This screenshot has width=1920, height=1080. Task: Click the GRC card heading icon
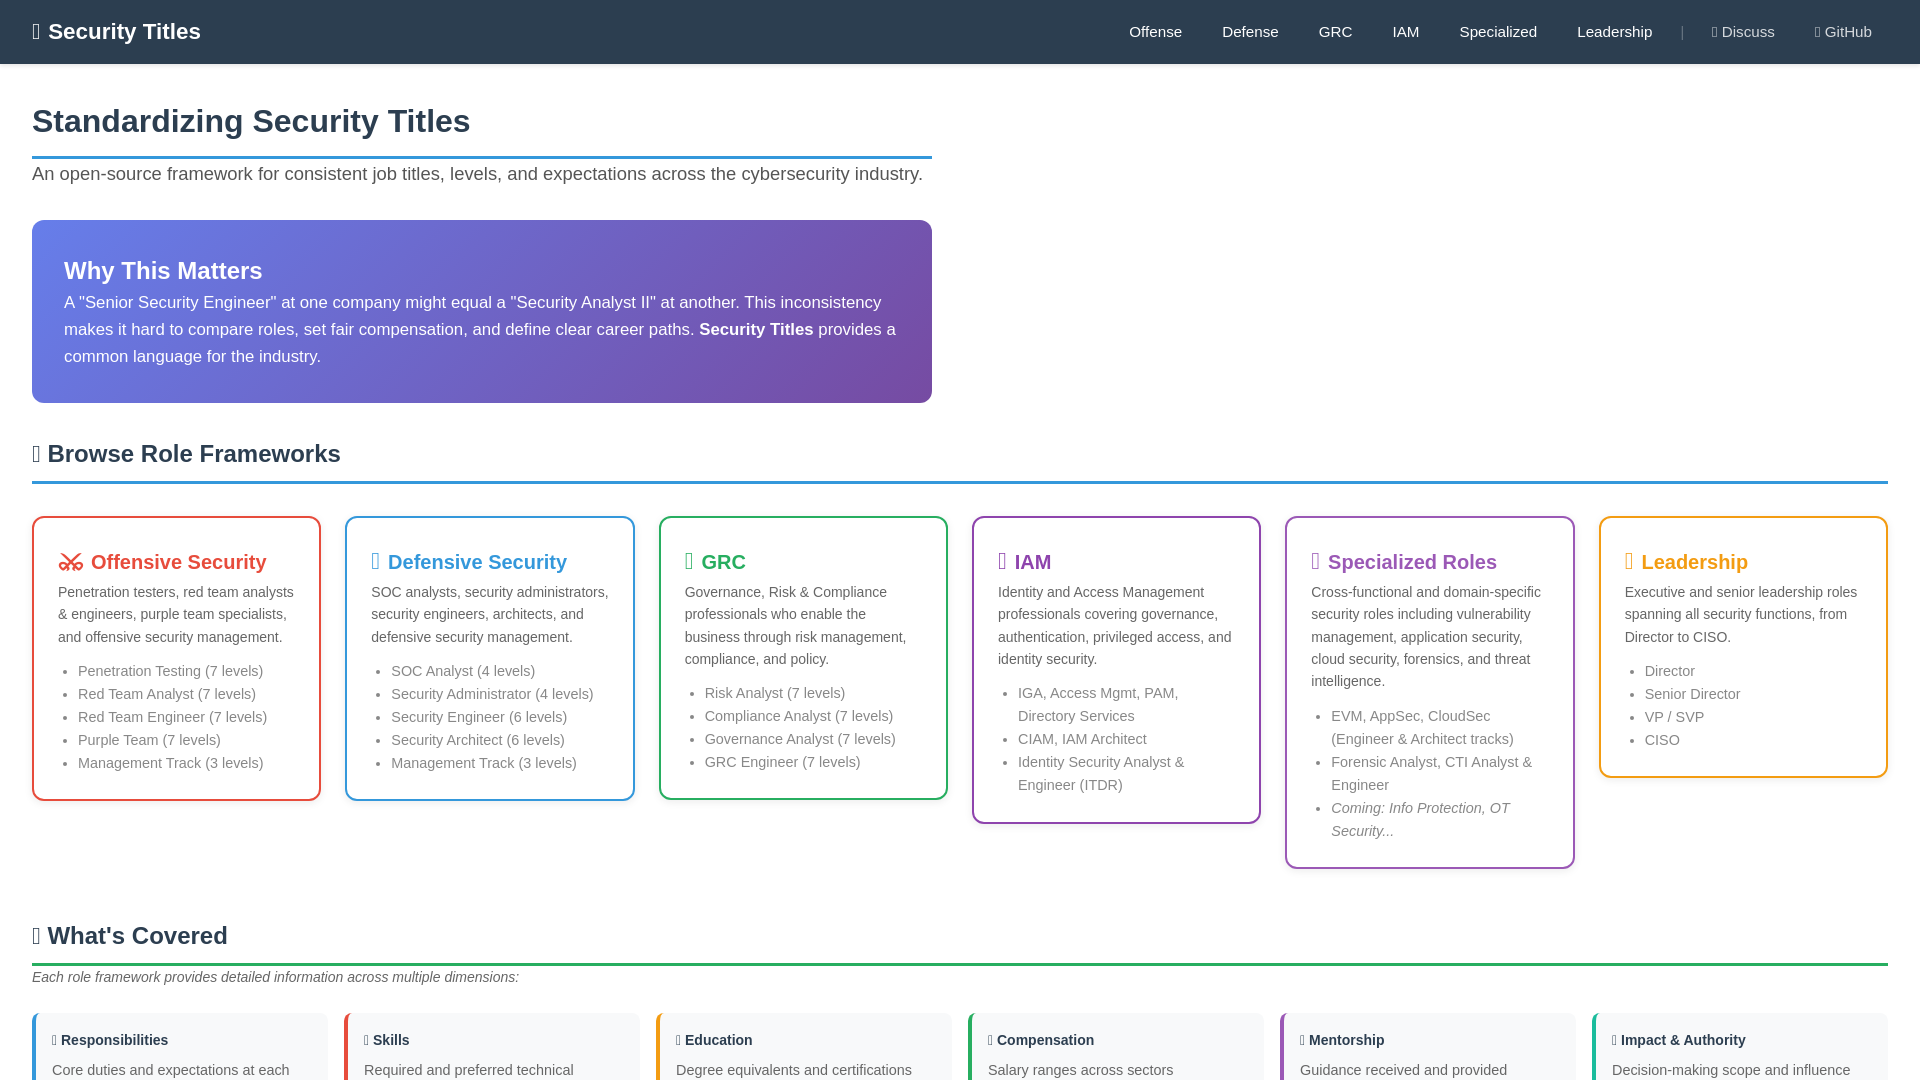[689, 562]
